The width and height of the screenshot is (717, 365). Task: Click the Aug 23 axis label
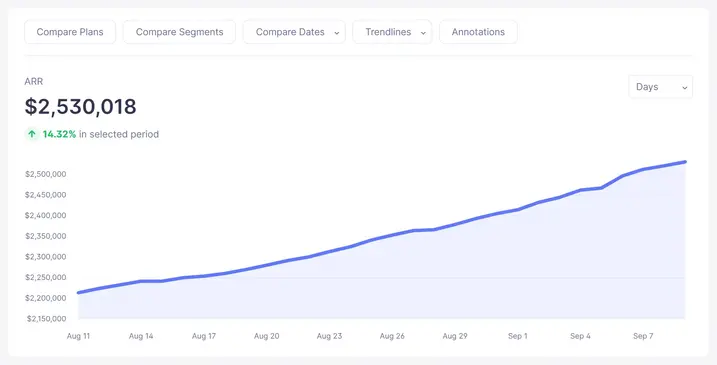tap(329, 336)
